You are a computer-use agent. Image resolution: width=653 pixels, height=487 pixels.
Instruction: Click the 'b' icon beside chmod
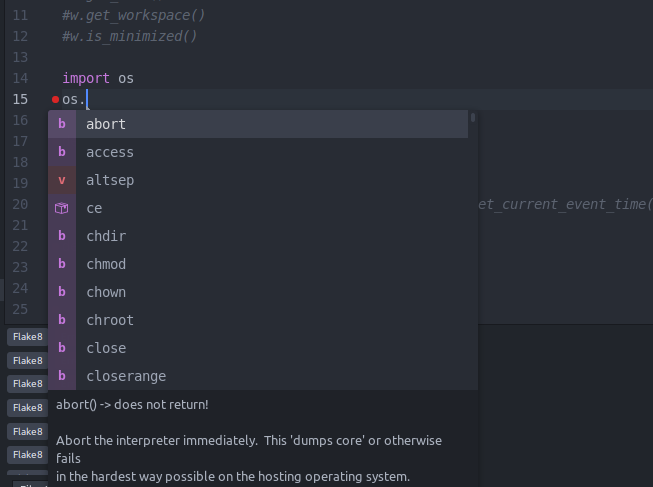62,264
